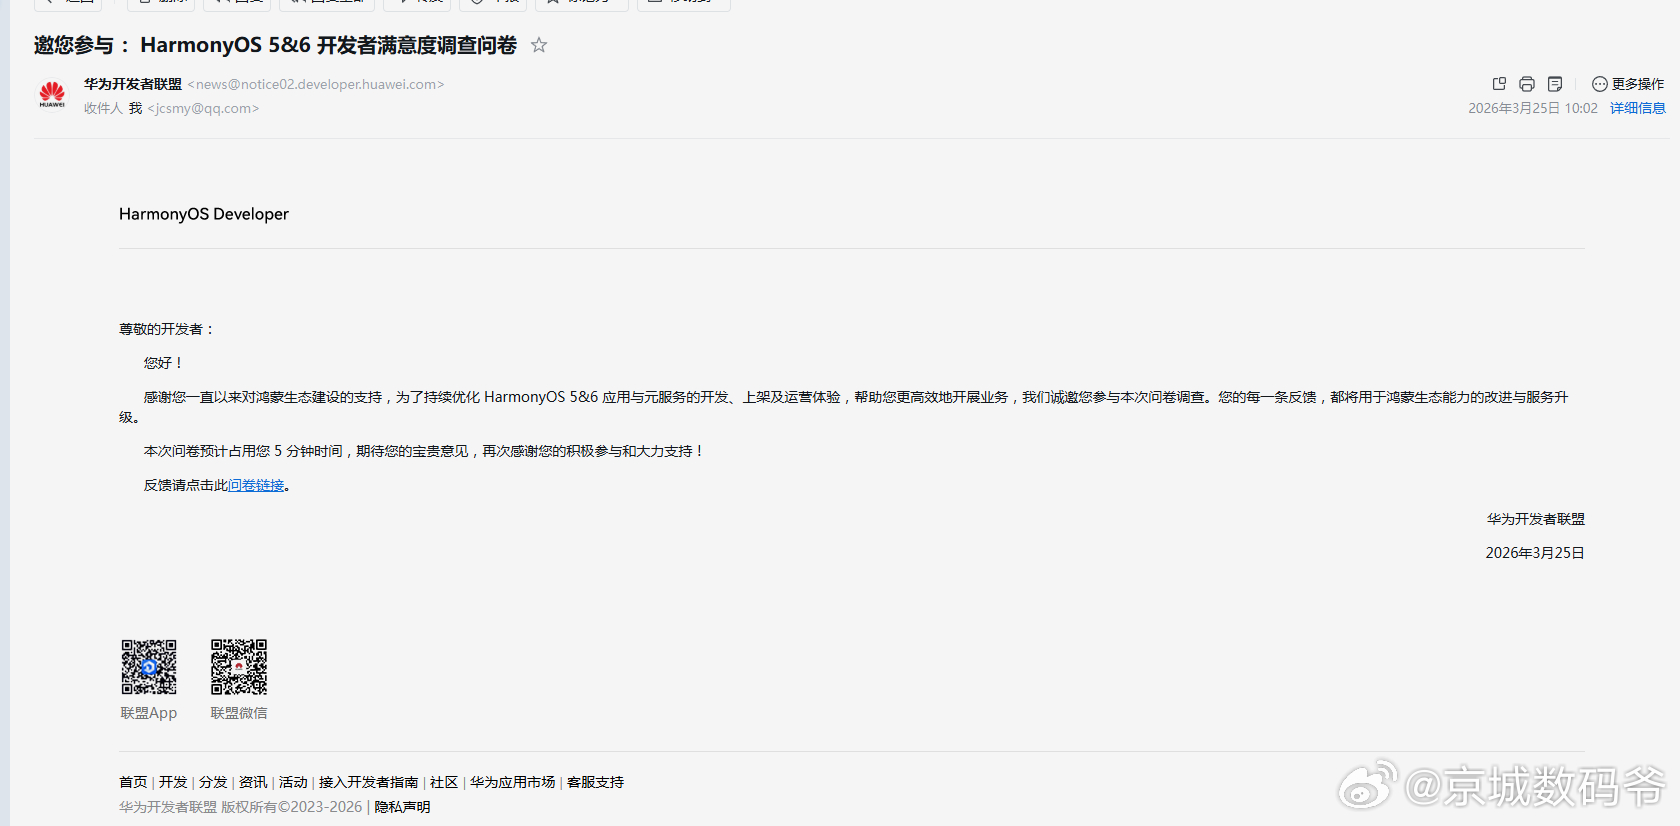
Task: Select sender address news@notice02.developer.huawei.com
Action: [316, 84]
